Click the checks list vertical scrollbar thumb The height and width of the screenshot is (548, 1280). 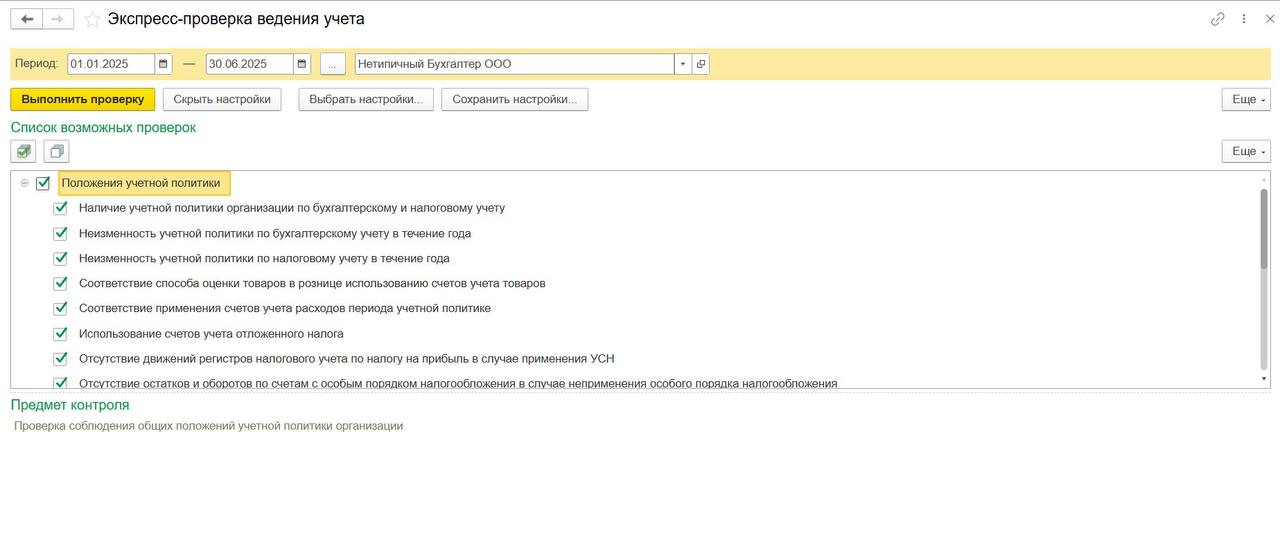point(1264,228)
